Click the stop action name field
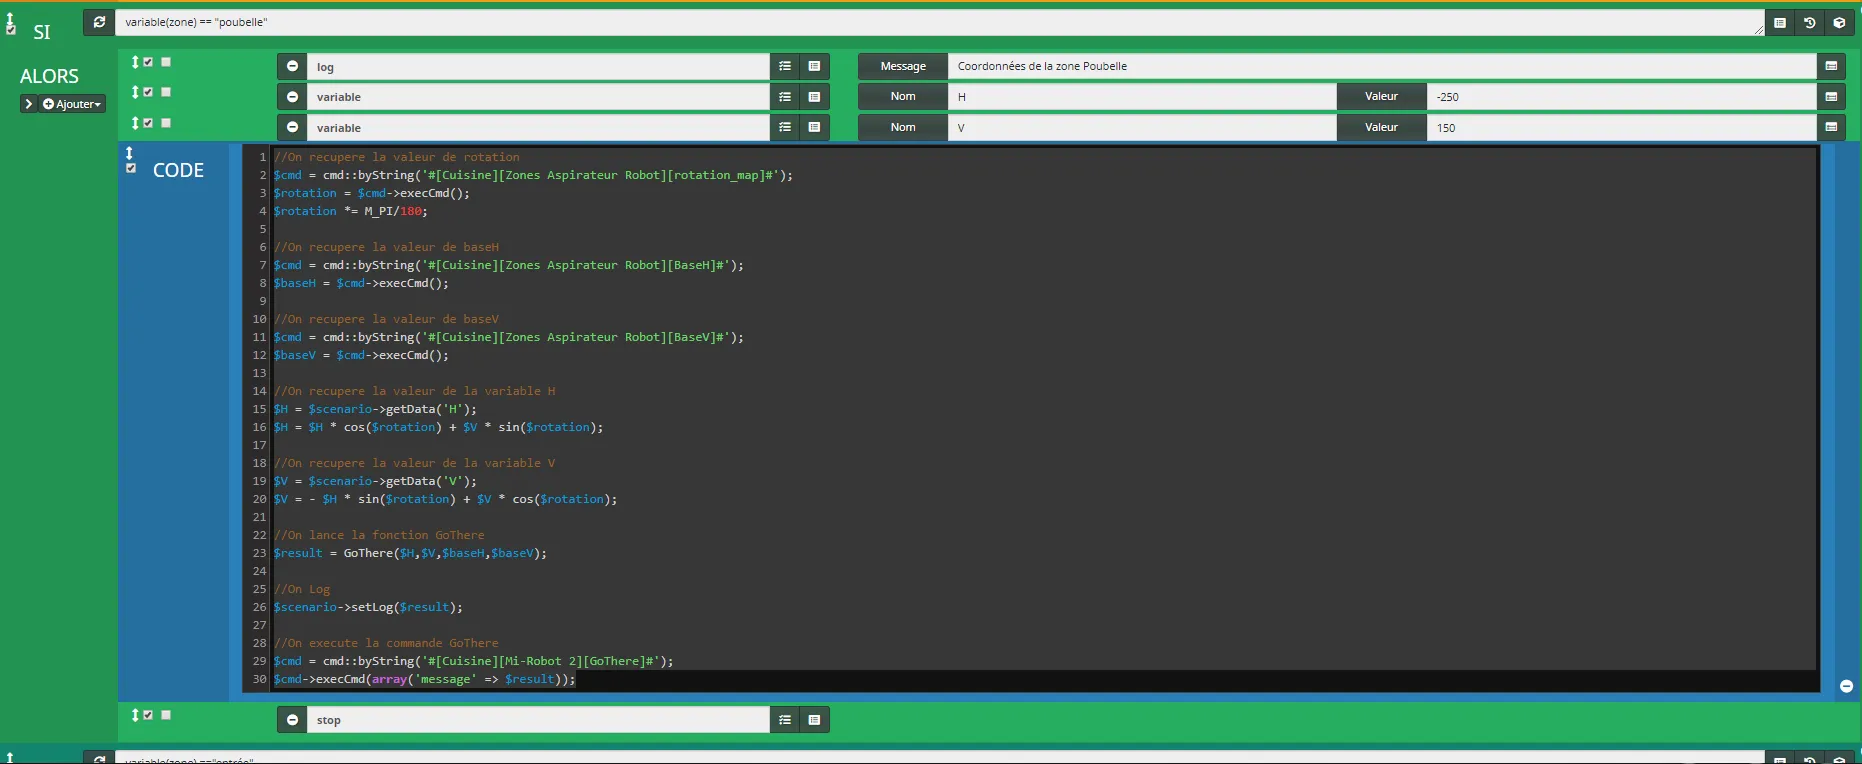Screen dimensions: 1862x764 click(x=538, y=719)
